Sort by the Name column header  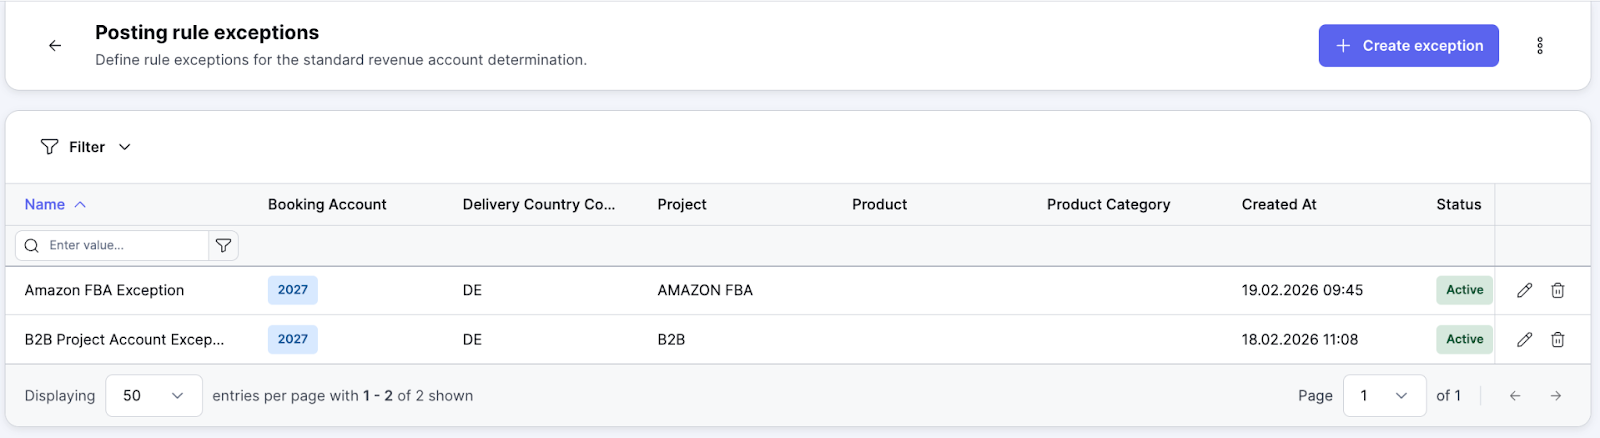45,204
